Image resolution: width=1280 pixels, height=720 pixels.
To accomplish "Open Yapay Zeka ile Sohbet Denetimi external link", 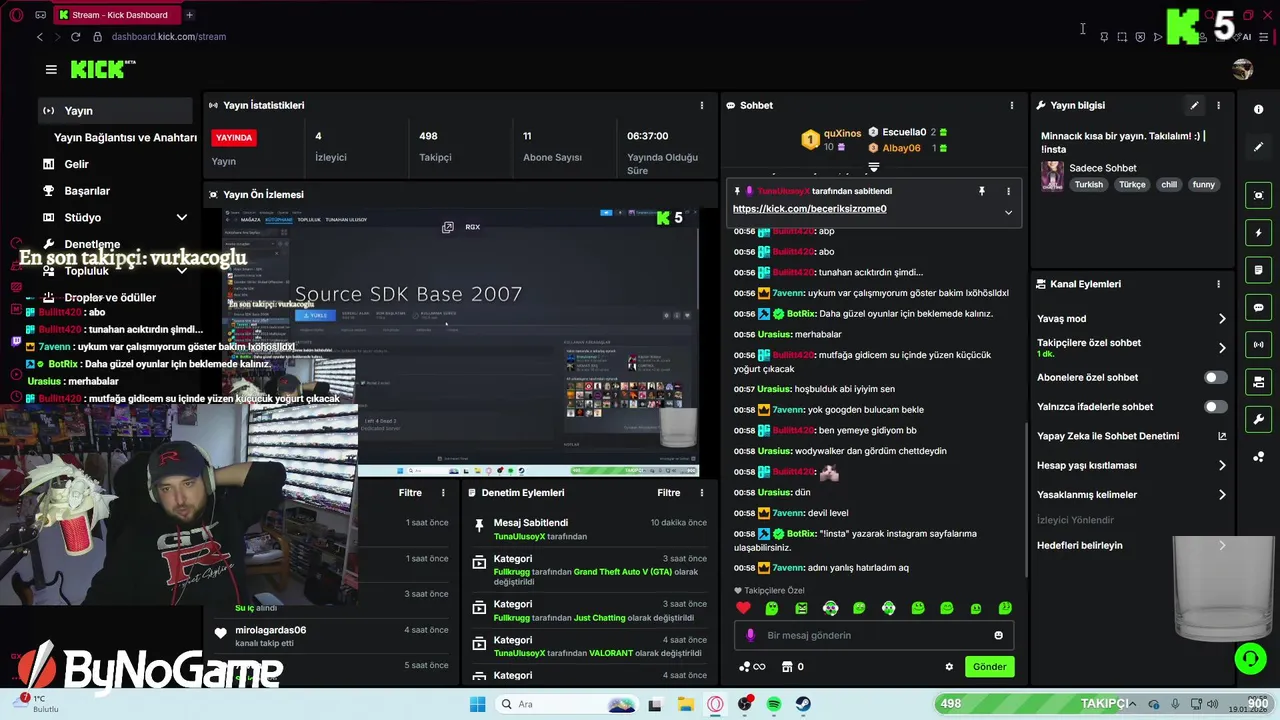I will (1222, 436).
